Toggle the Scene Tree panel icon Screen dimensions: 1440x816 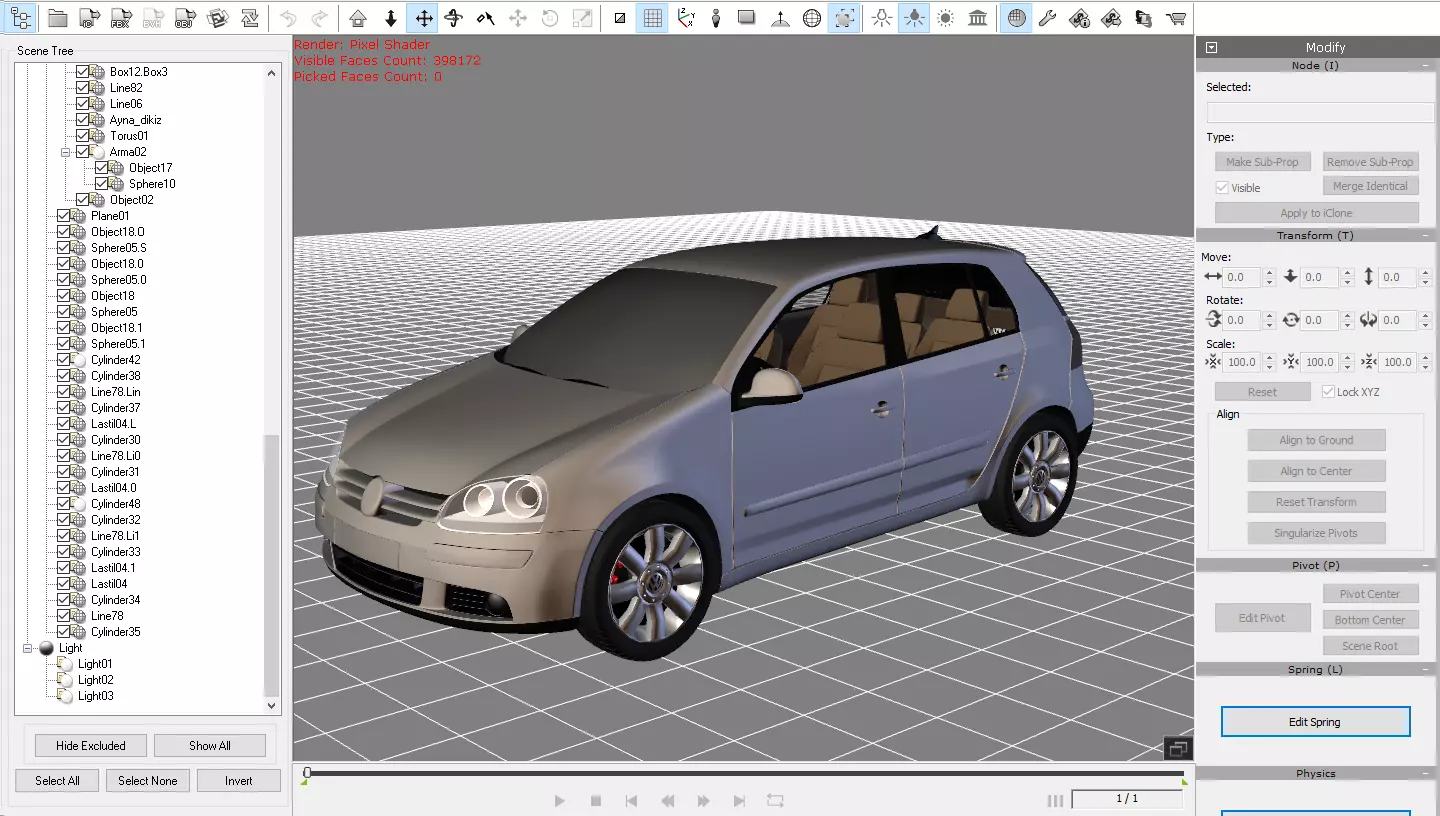point(21,18)
